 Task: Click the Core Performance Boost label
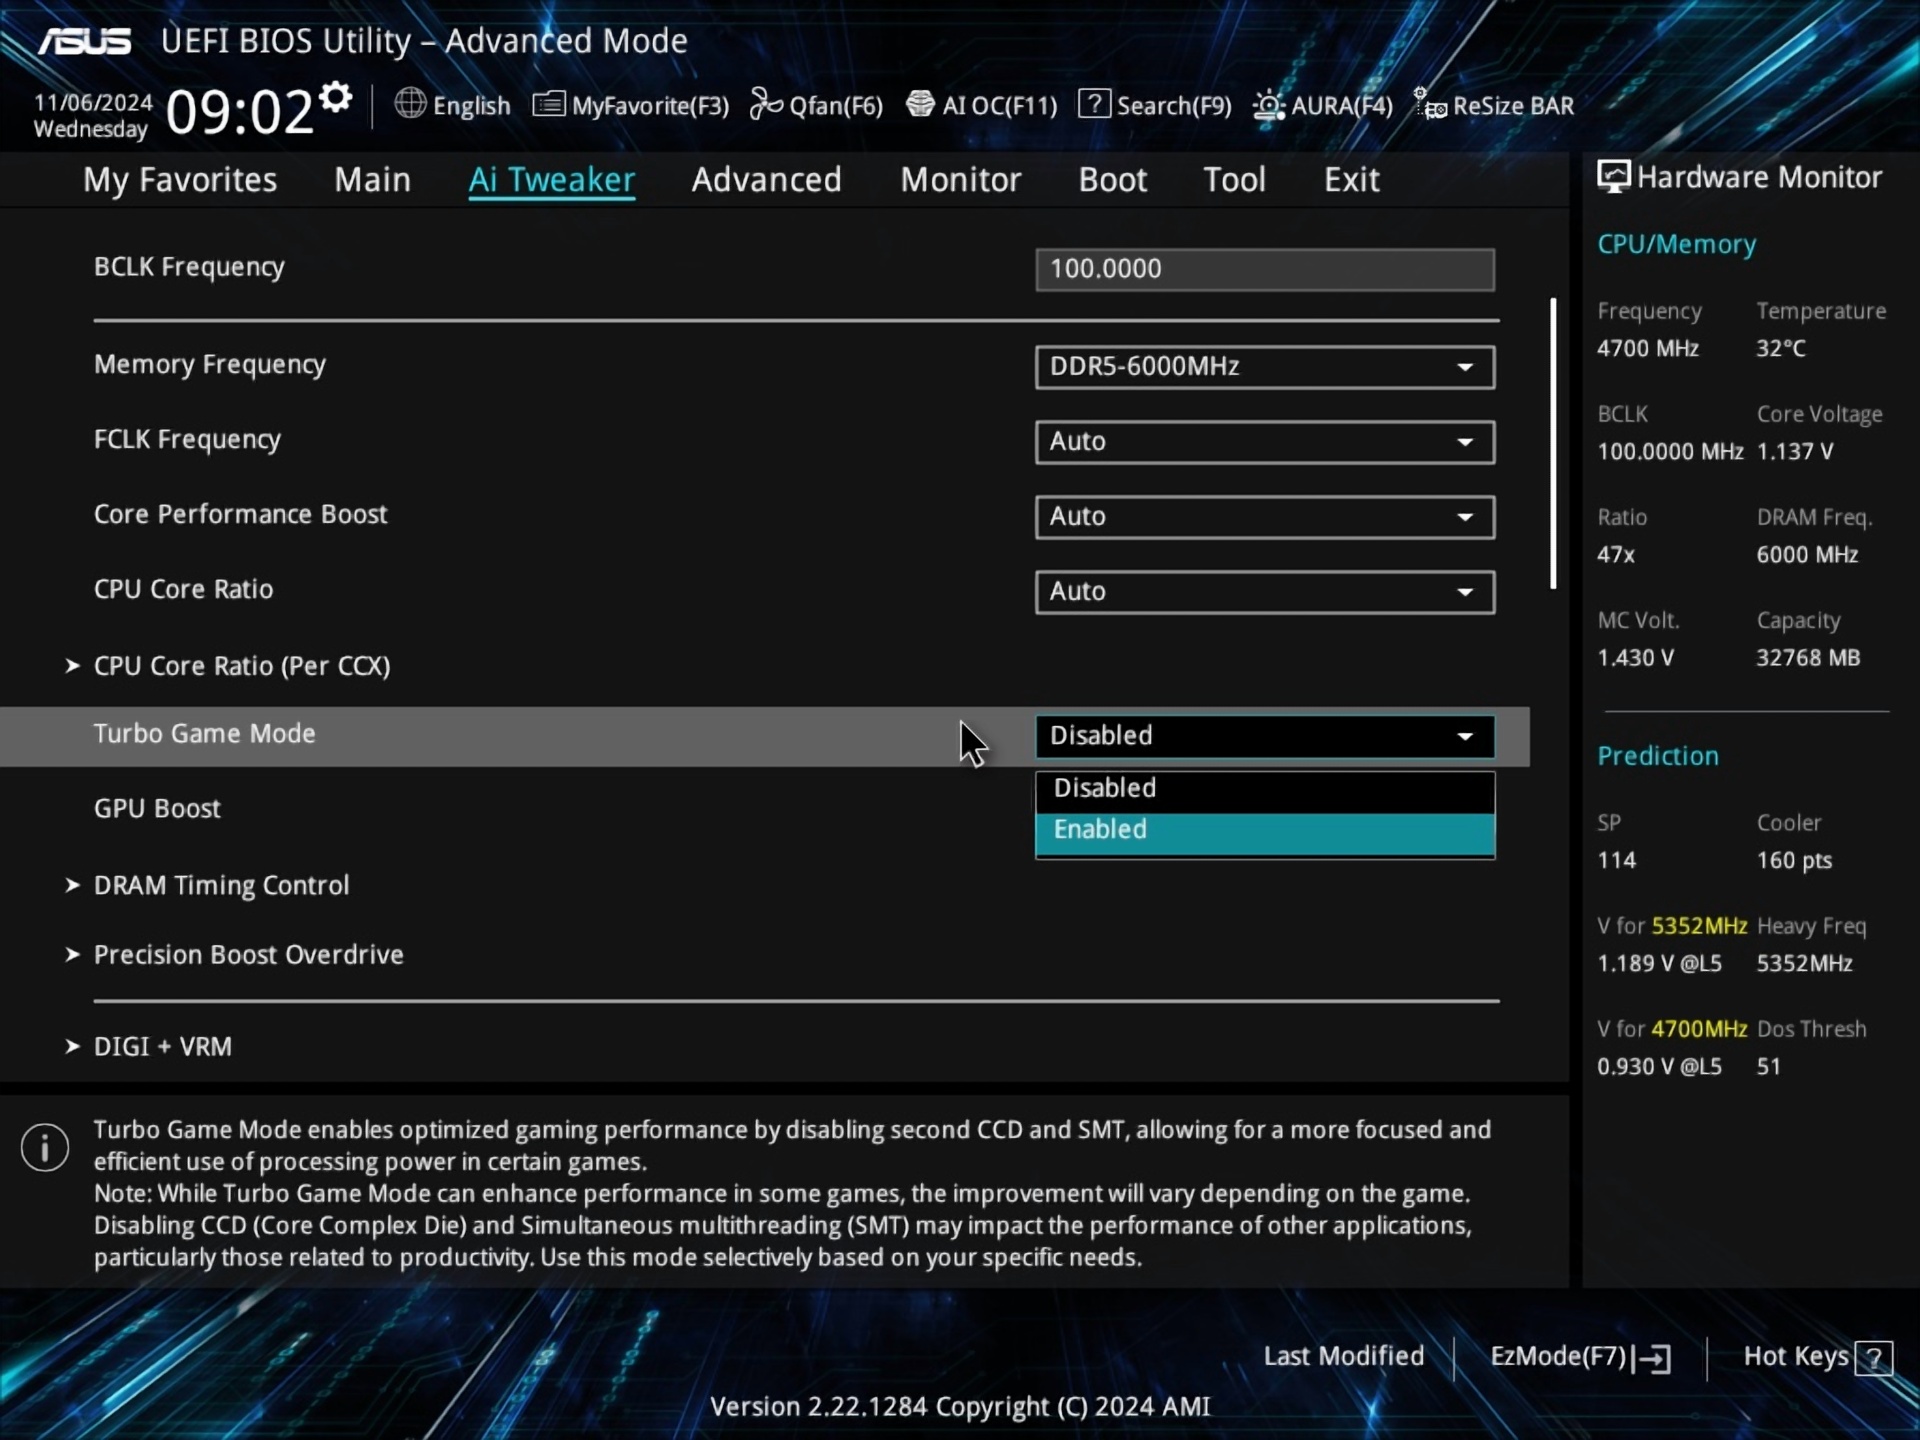[x=240, y=514]
